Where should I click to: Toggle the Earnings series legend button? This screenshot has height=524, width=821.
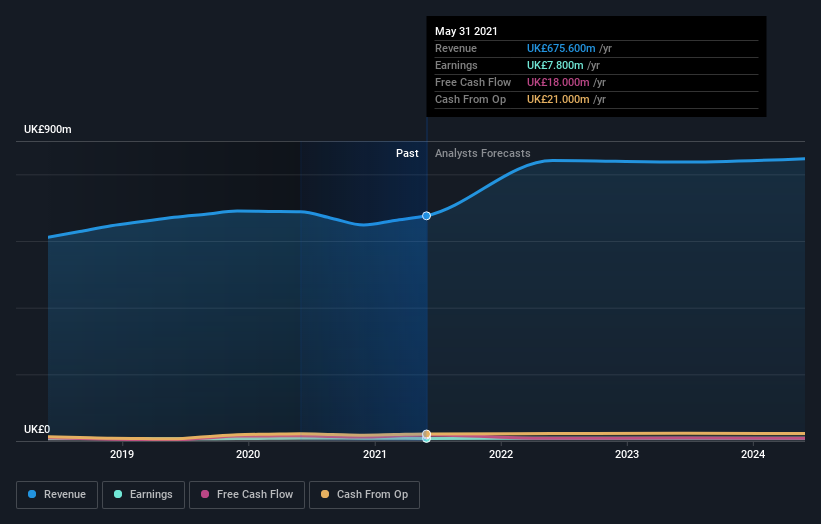pos(143,495)
